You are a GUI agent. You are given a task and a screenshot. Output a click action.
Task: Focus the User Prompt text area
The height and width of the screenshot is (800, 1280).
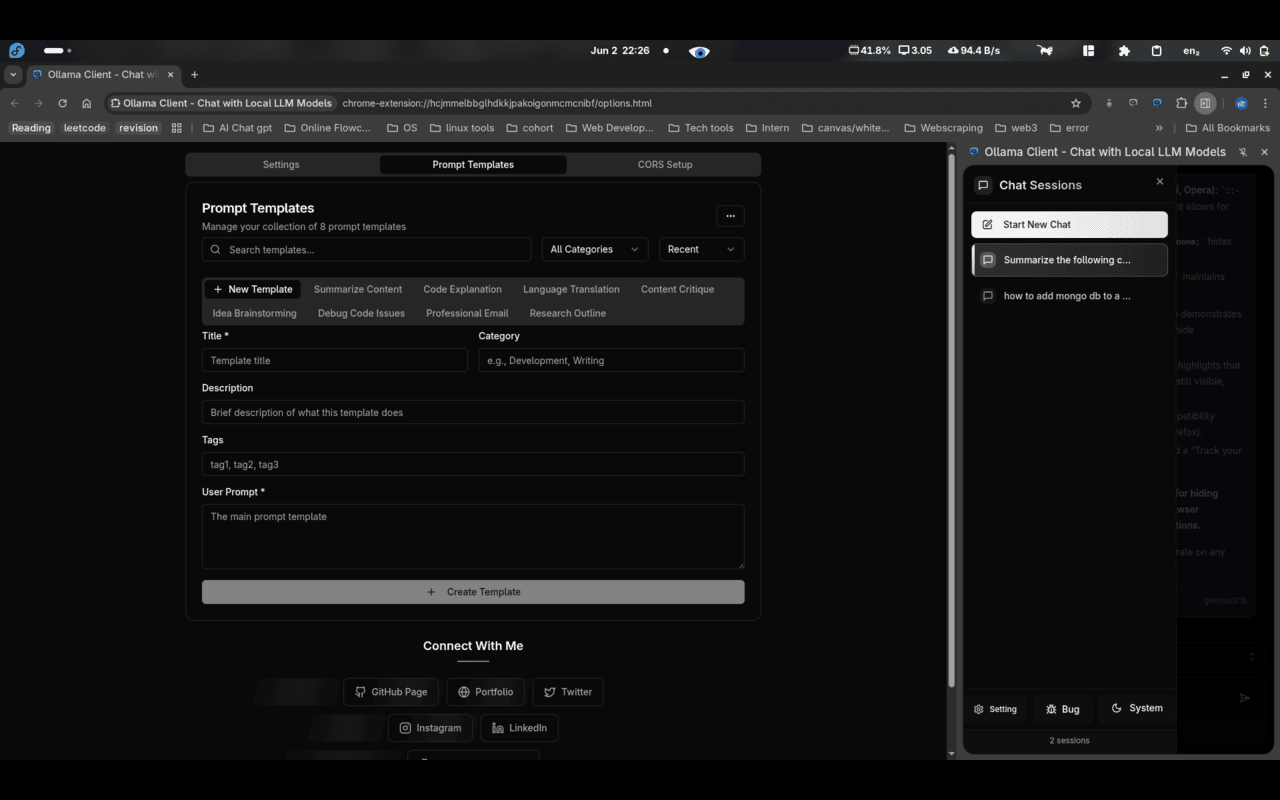click(473, 537)
